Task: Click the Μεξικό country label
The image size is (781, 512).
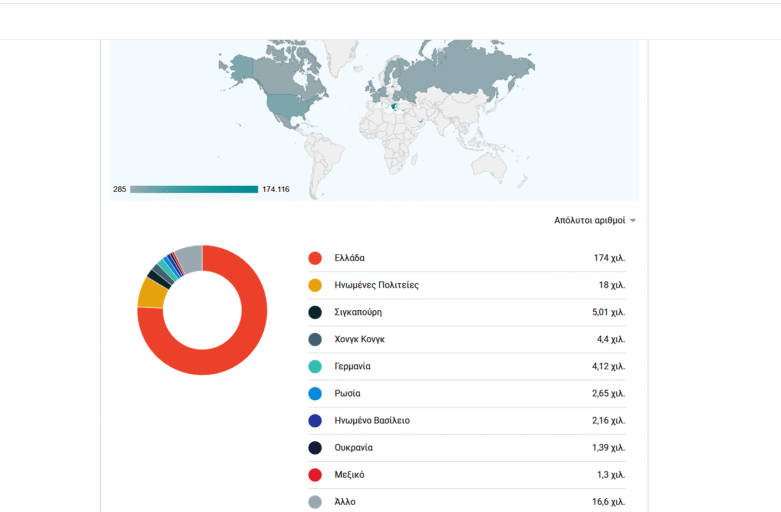Action: click(x=349, y=474)
